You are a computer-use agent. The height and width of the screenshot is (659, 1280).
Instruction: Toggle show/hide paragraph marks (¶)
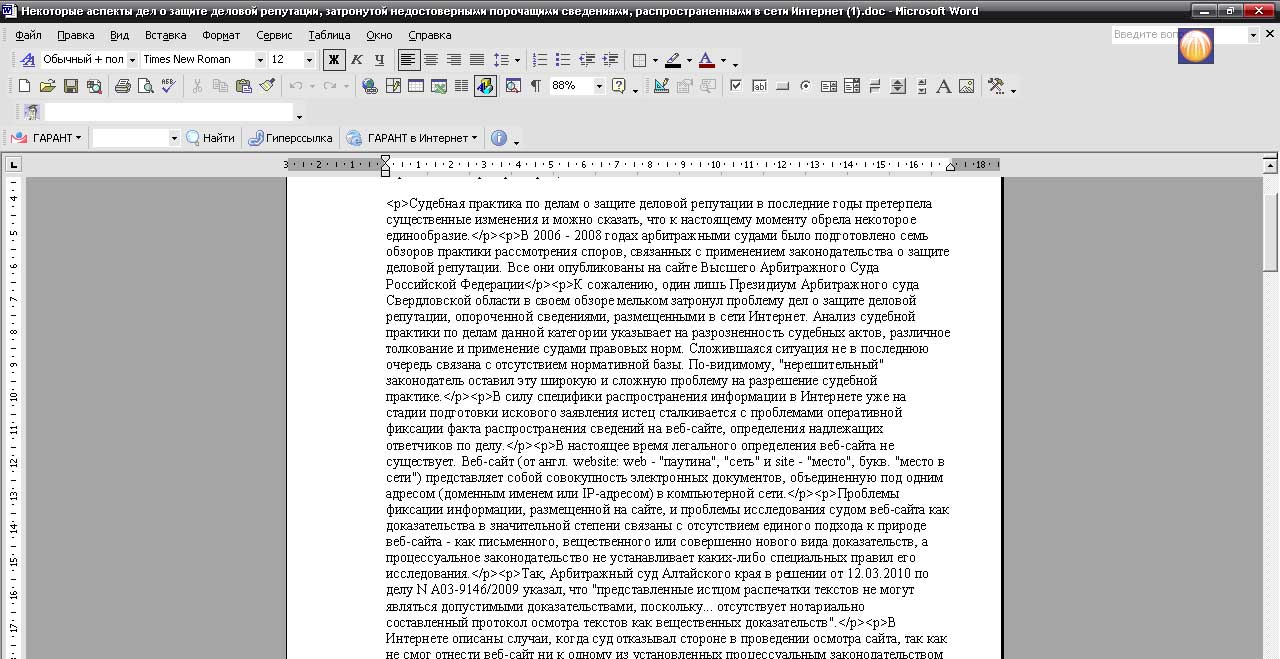click(x=536, y=86)
